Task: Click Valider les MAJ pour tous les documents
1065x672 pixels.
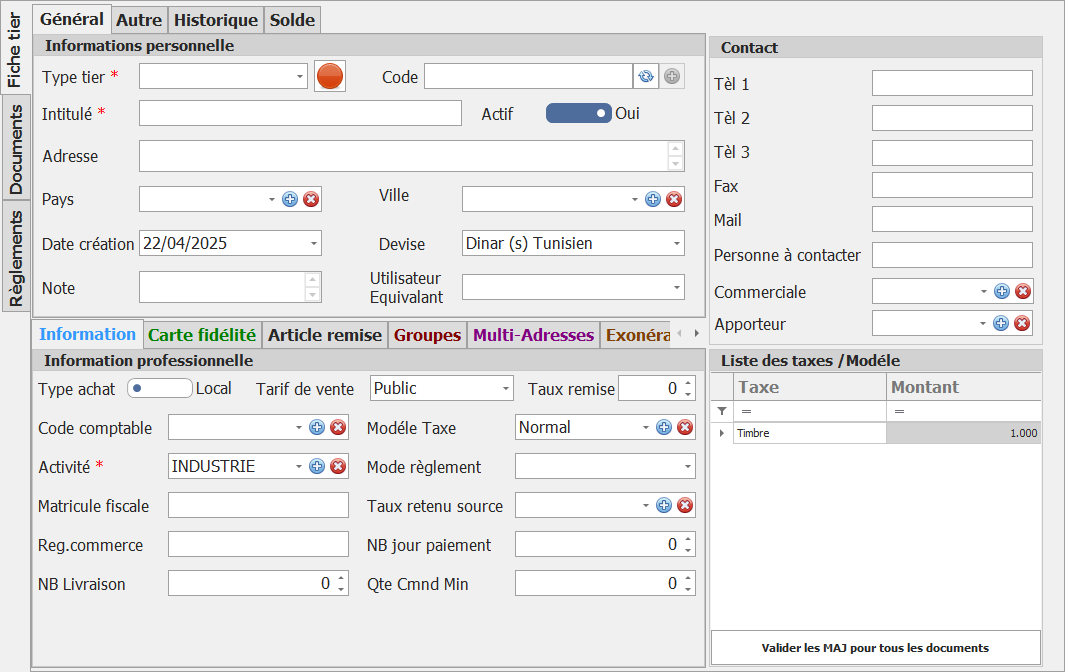Action: [x=875, y=647]
